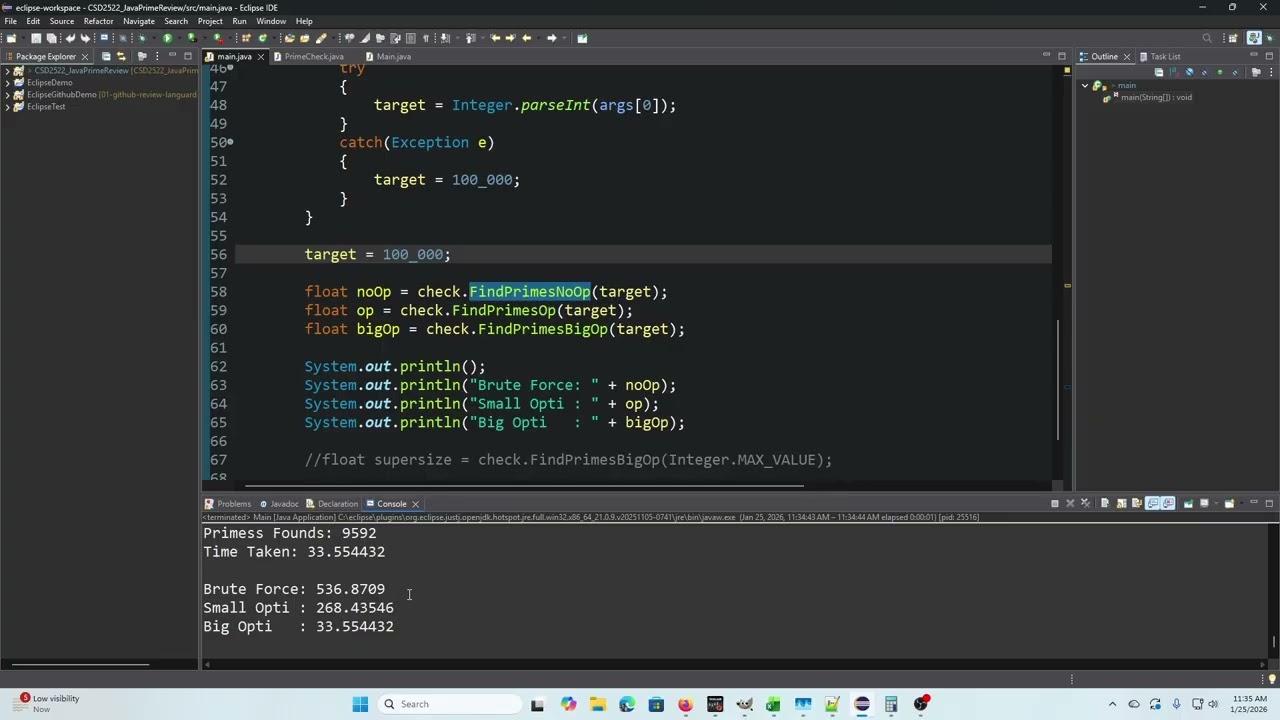Close the main.java editor tab
Viewport: 1280px width, 720px height.
tap(261, 56)
